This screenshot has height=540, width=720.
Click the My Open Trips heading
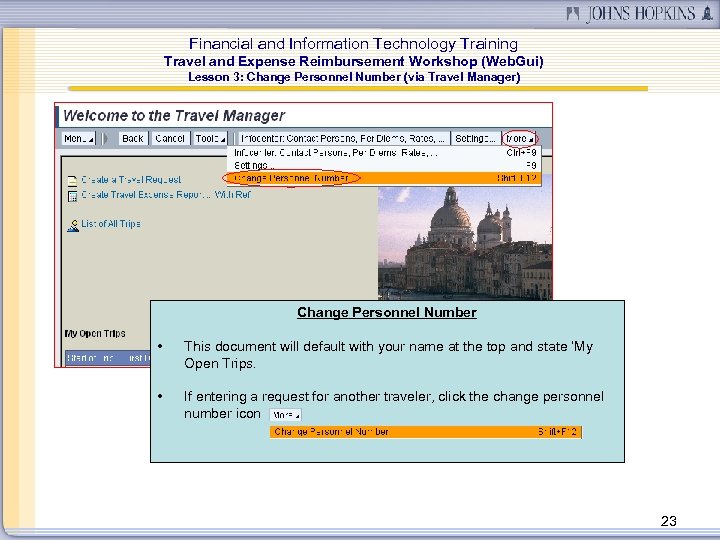(x=95, y=333)
